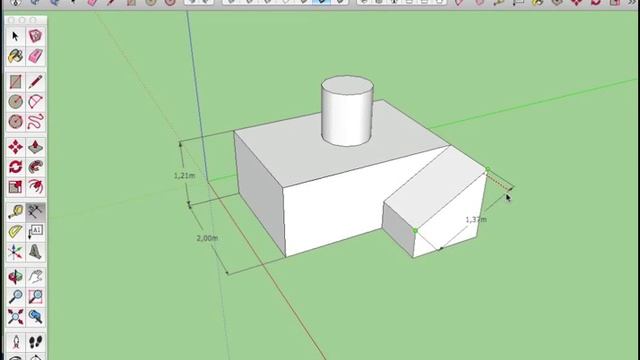
Task: Pick the Tape Measure tool
Action: pyautogui.click(x=16, y=212)
